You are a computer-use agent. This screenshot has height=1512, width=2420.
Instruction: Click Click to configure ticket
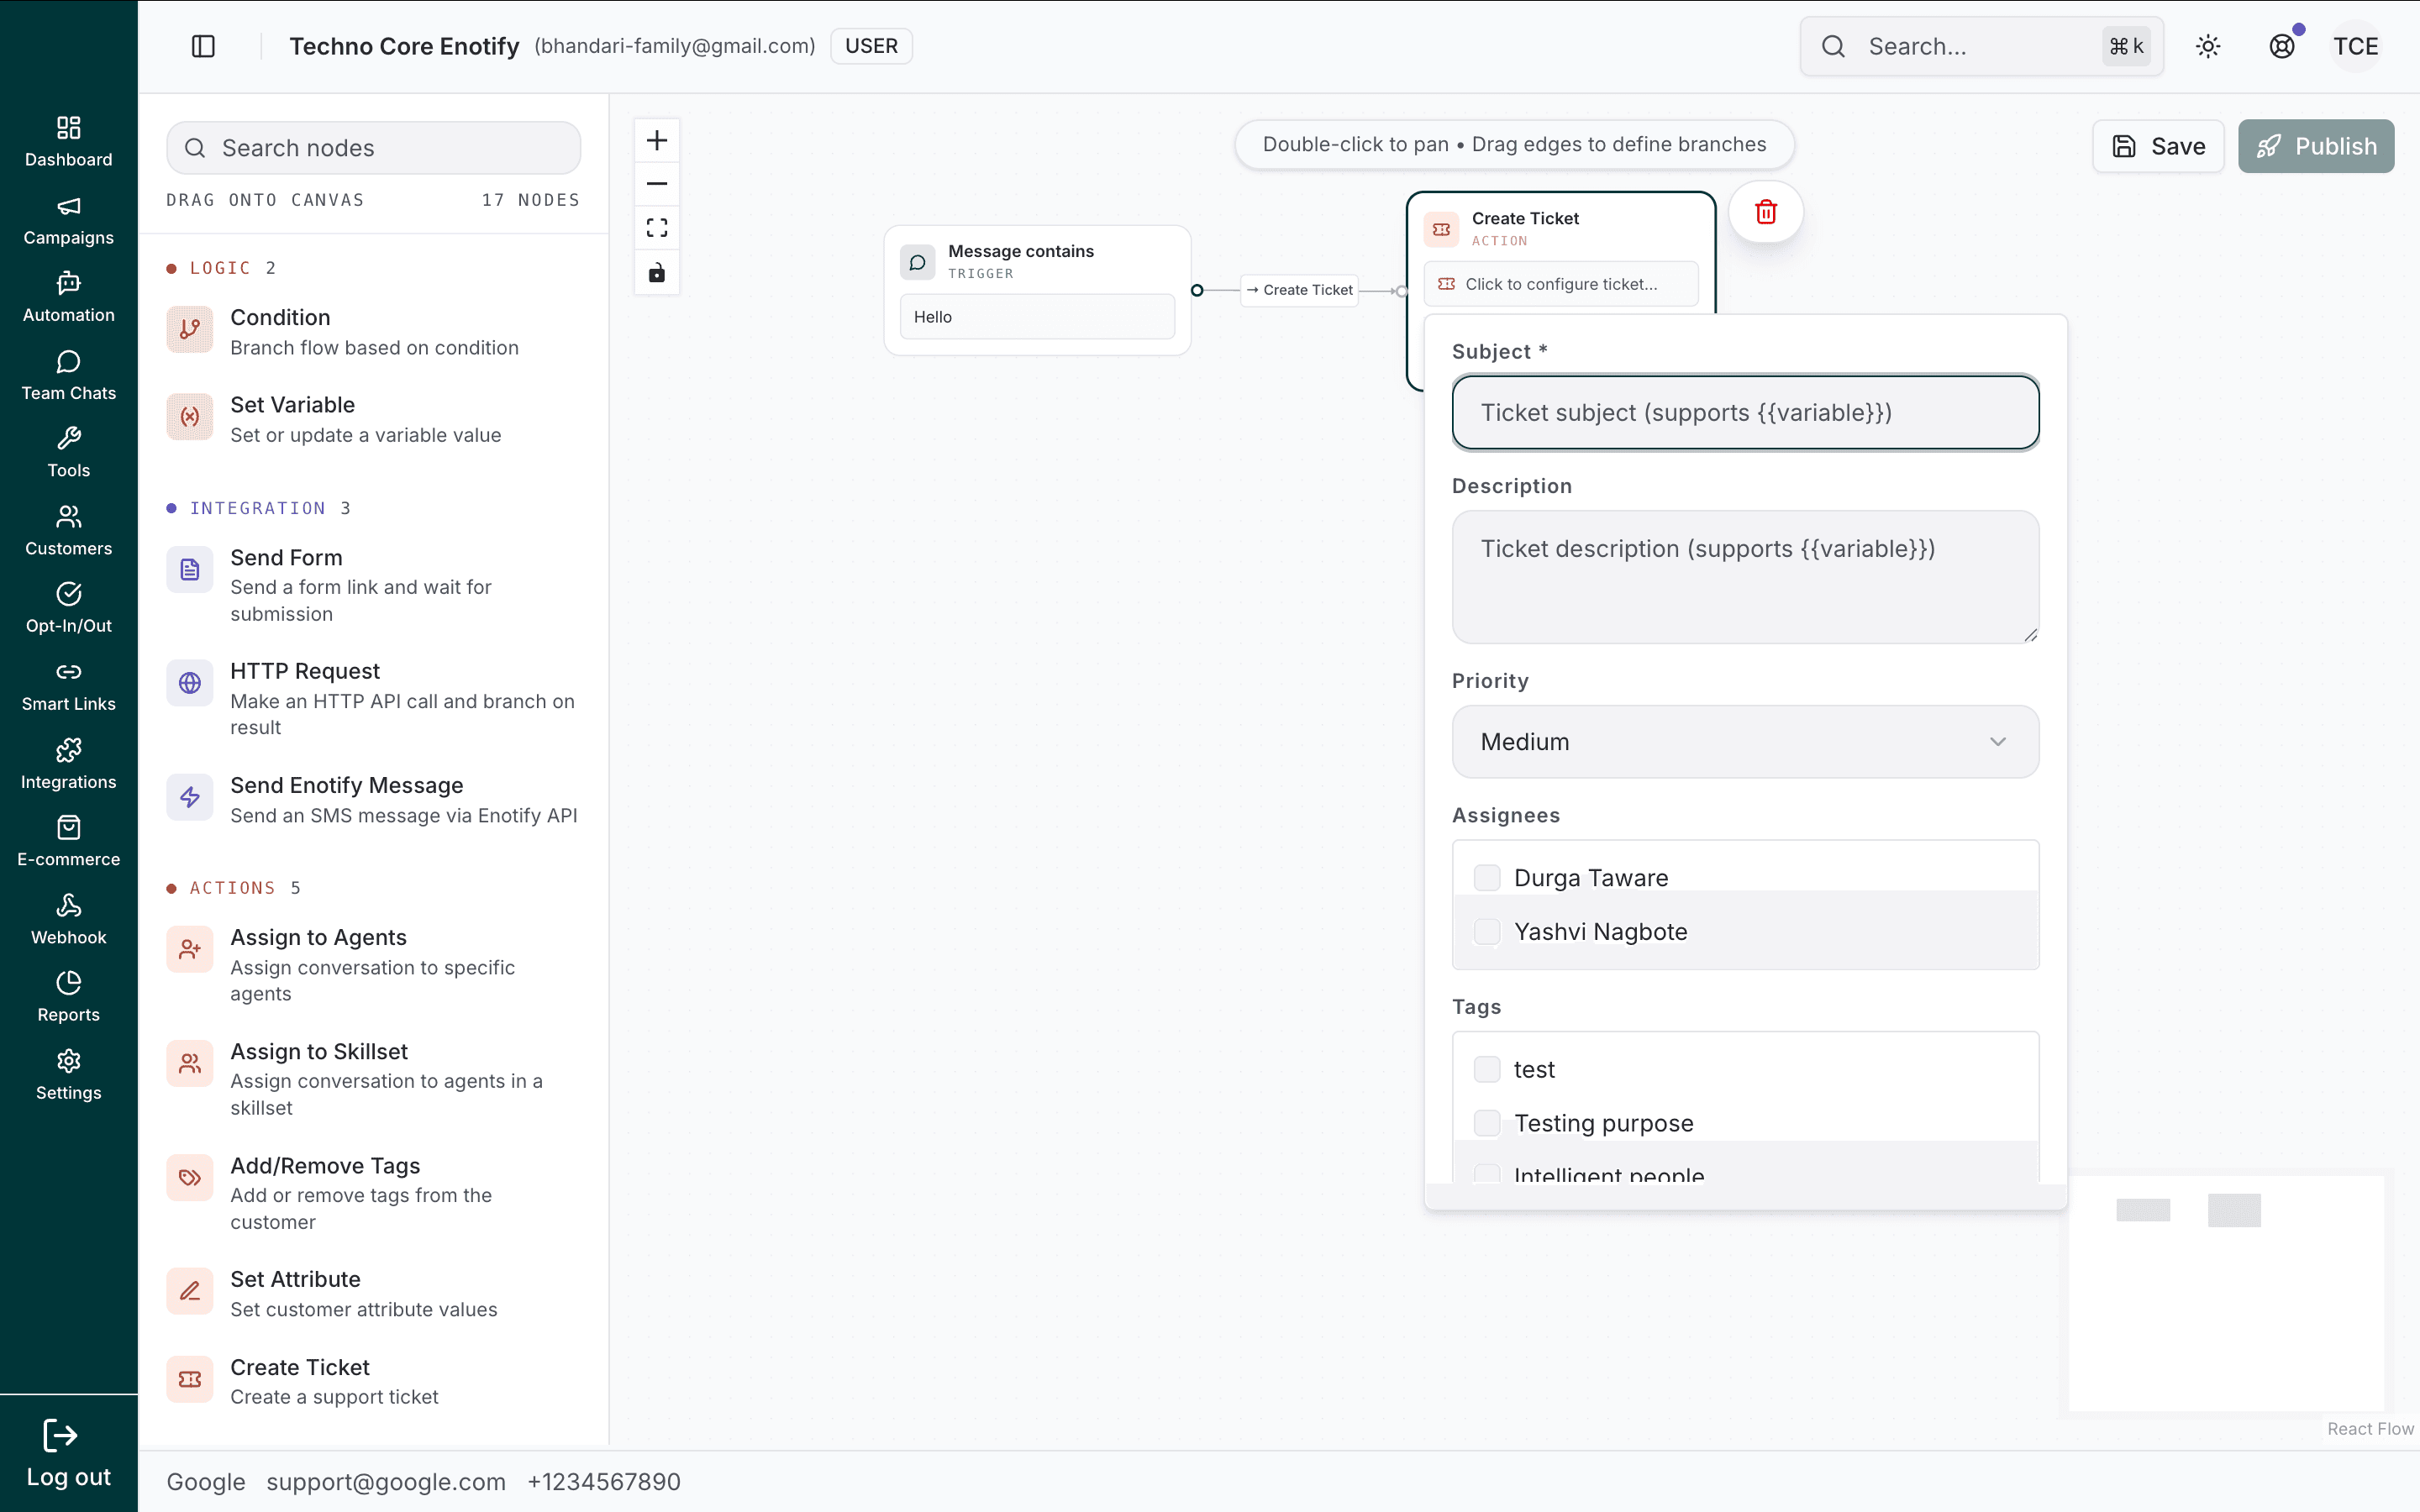coord(1560,284)
